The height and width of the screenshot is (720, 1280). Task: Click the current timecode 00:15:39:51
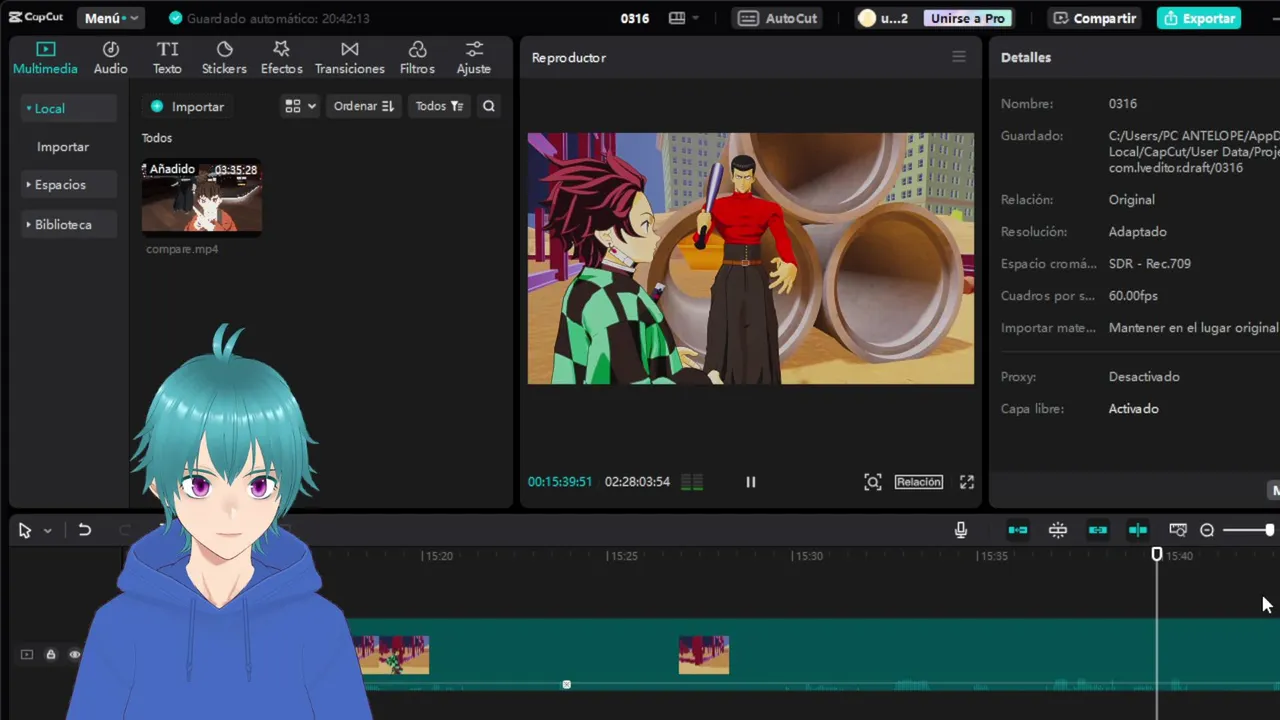(560, 482)
